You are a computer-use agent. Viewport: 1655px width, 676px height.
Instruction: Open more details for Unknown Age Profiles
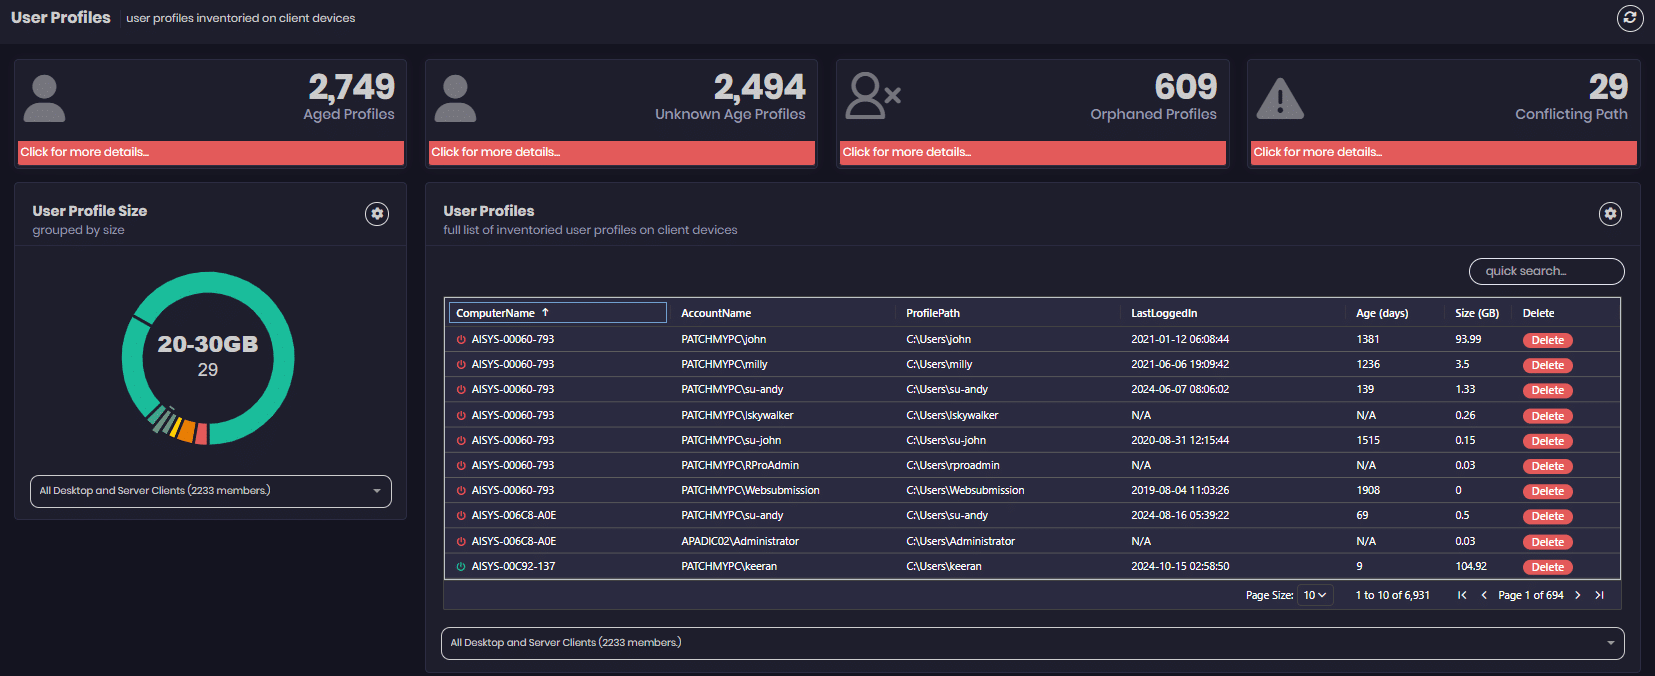pyautogui.click(x=621, y=152)
